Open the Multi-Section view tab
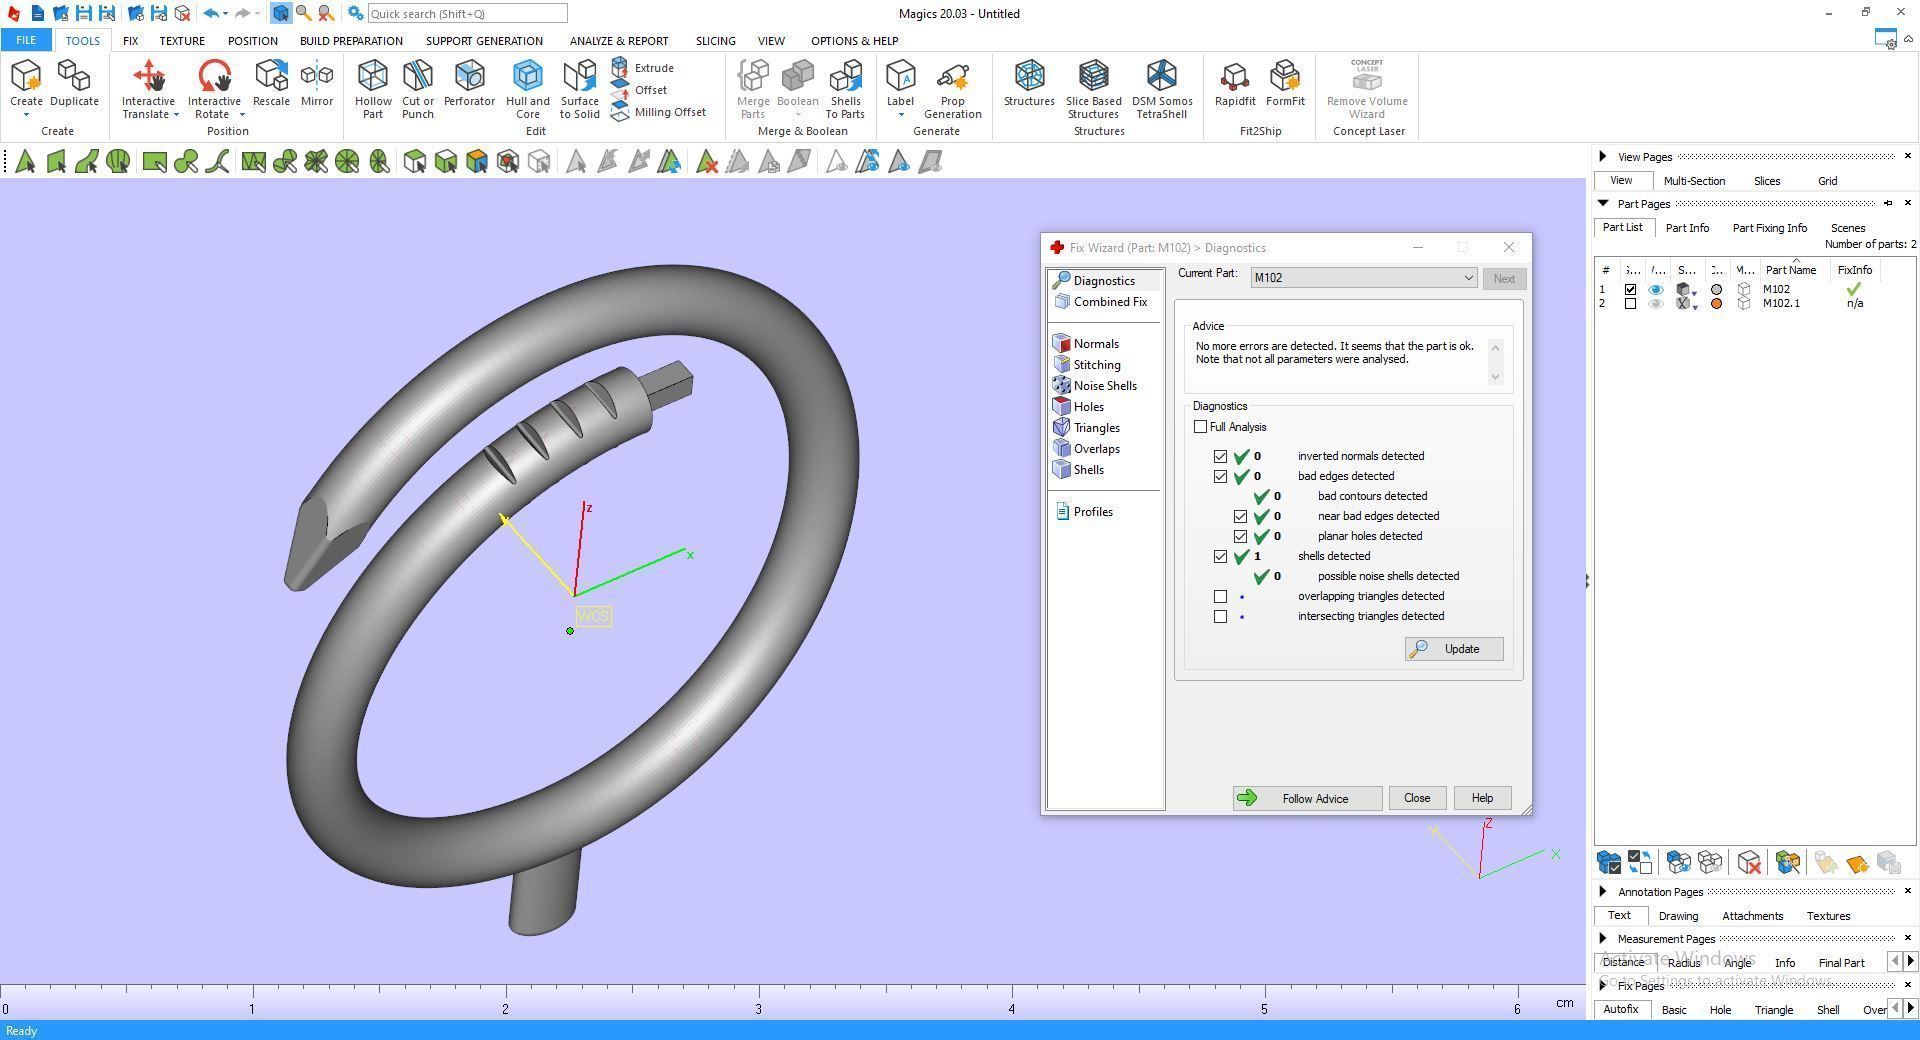The height and width of the screenshot is (1040, 1920). 1694,181
